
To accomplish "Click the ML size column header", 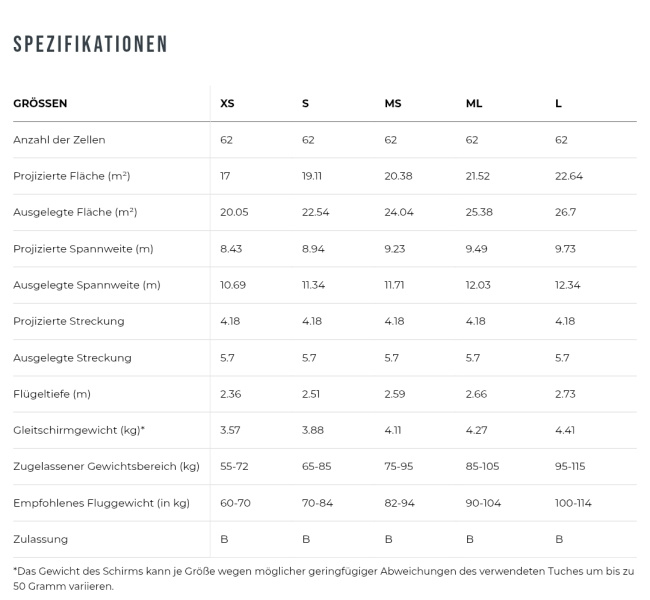I will pyautogui.click(x=474, y=103).
